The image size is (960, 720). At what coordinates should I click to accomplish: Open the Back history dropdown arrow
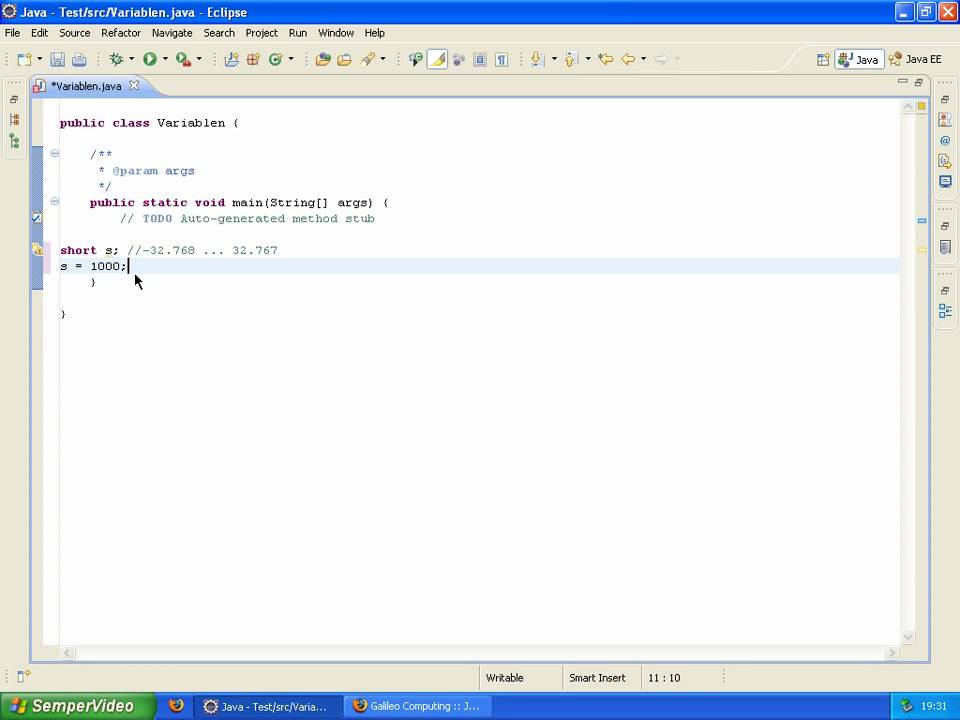(643, 59)
